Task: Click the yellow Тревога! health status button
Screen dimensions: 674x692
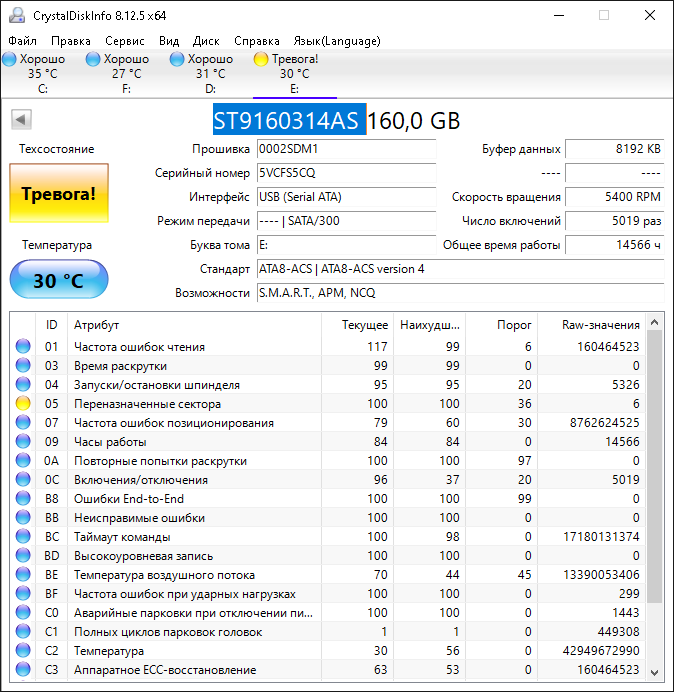Action: 59,194
